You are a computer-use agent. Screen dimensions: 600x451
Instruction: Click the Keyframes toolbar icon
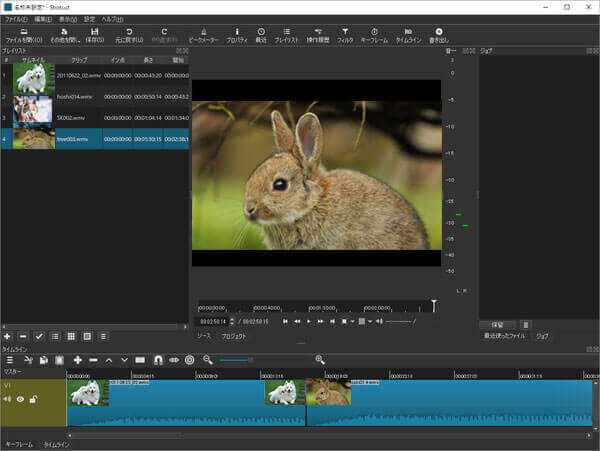pos(374,34)
